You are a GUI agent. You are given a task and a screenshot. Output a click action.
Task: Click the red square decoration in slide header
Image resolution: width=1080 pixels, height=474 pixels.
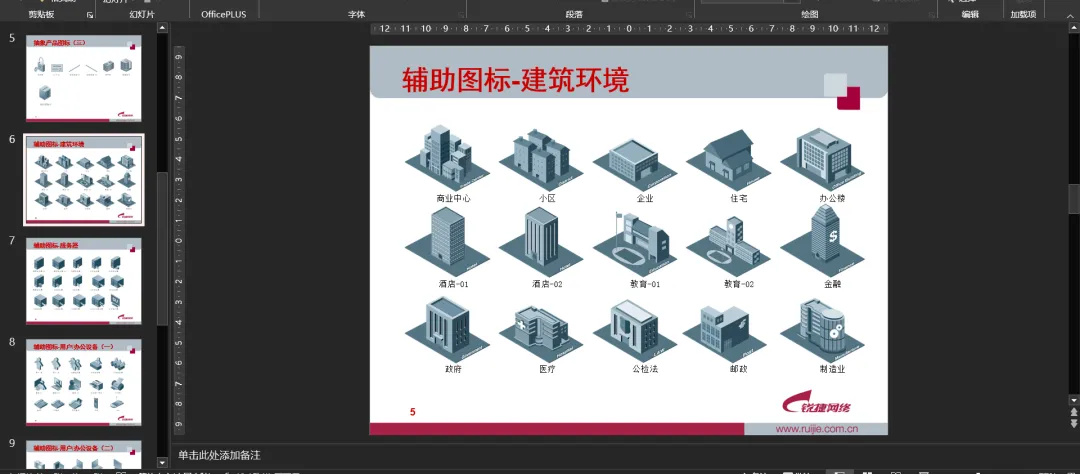(x=849, y=98)
